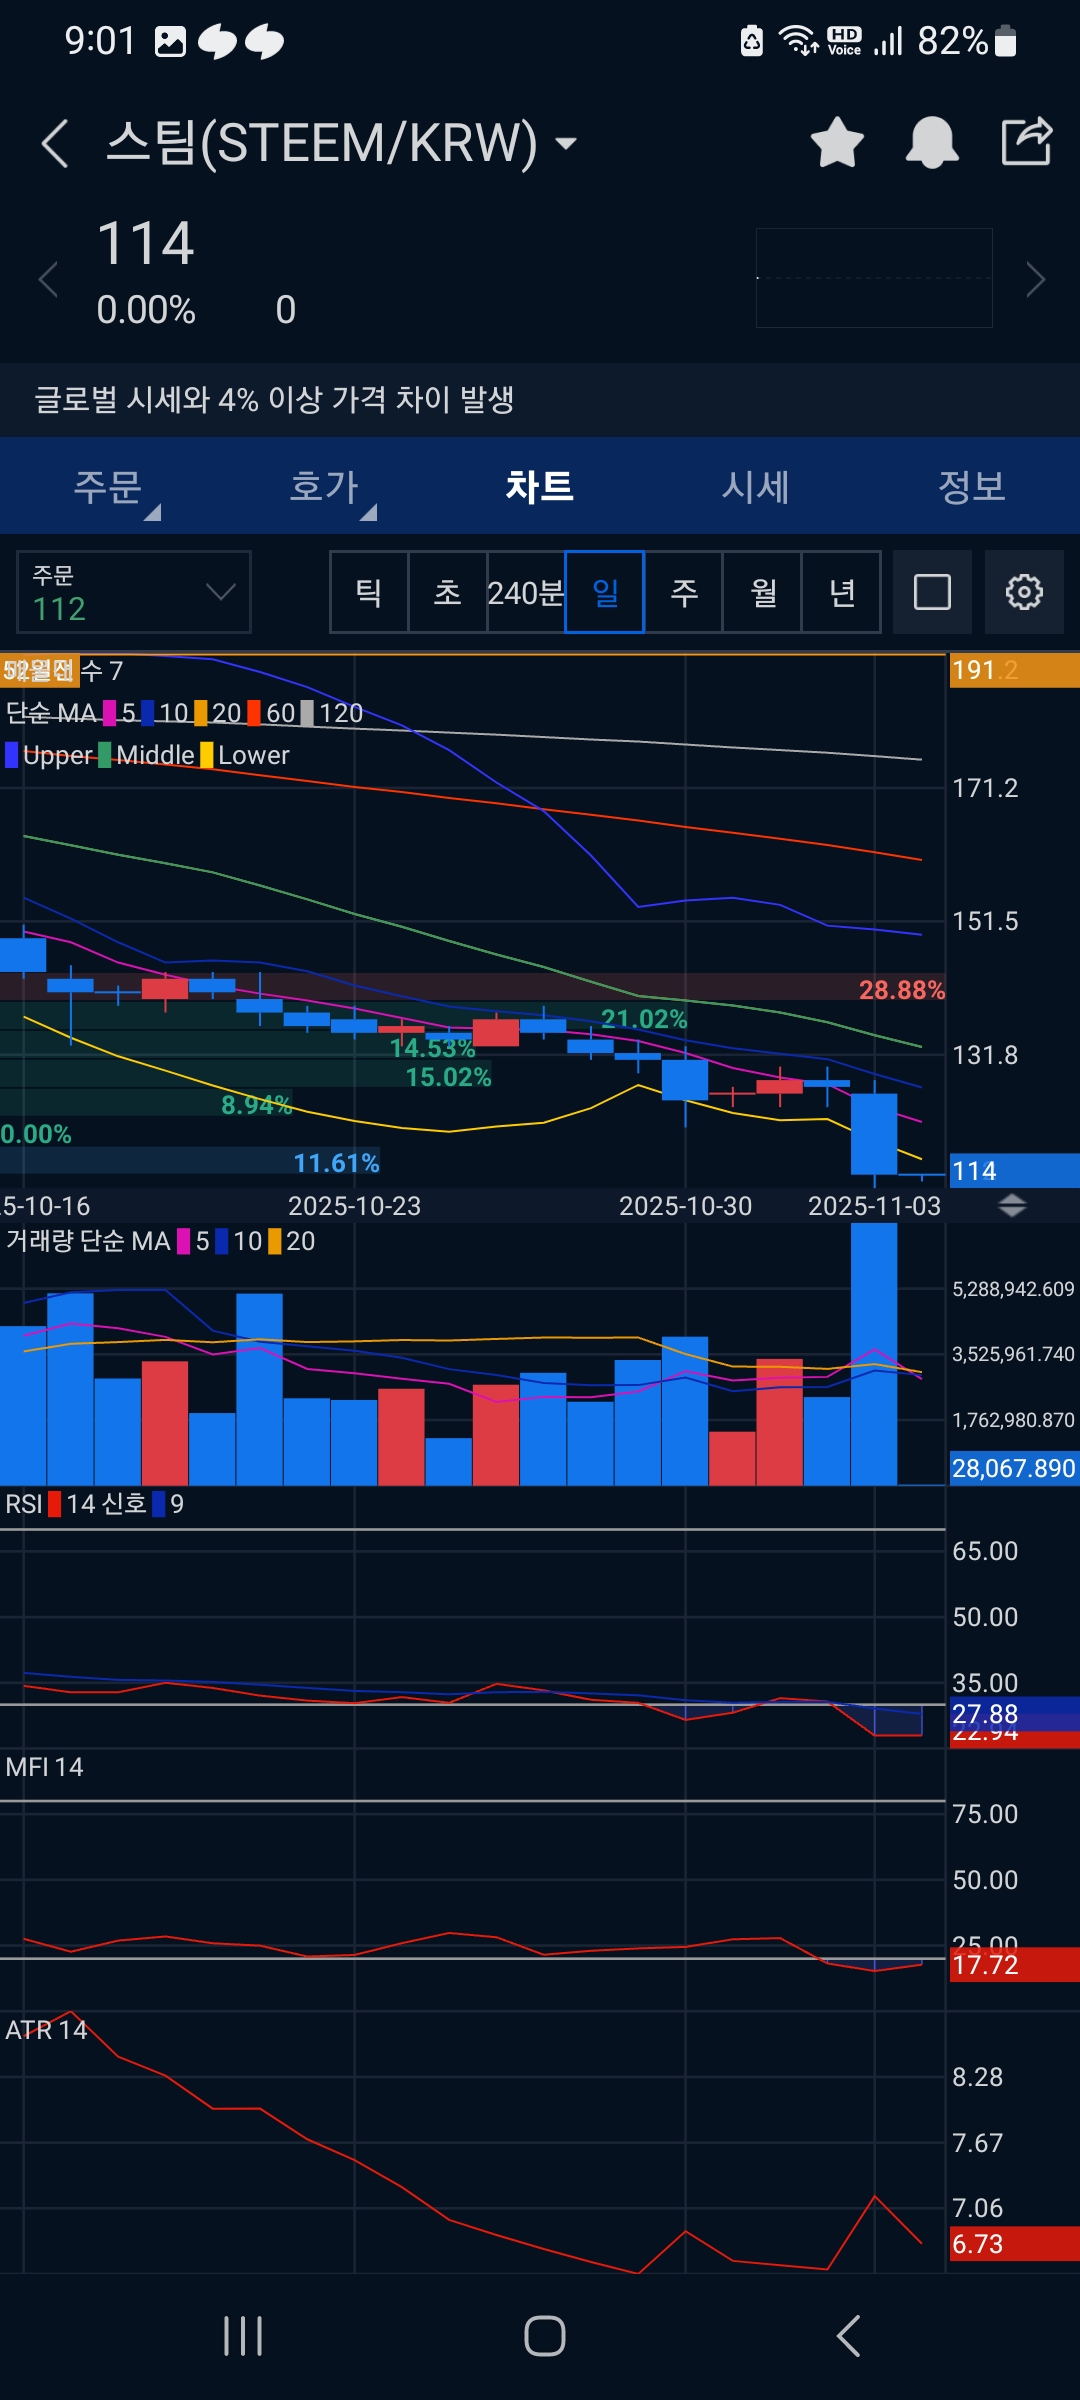Image resolution: width=1080 pixels, height=2400 pixels.
Task: Tap the Middle band legend label
Action: pyautogui.click(x=155, y=755)
